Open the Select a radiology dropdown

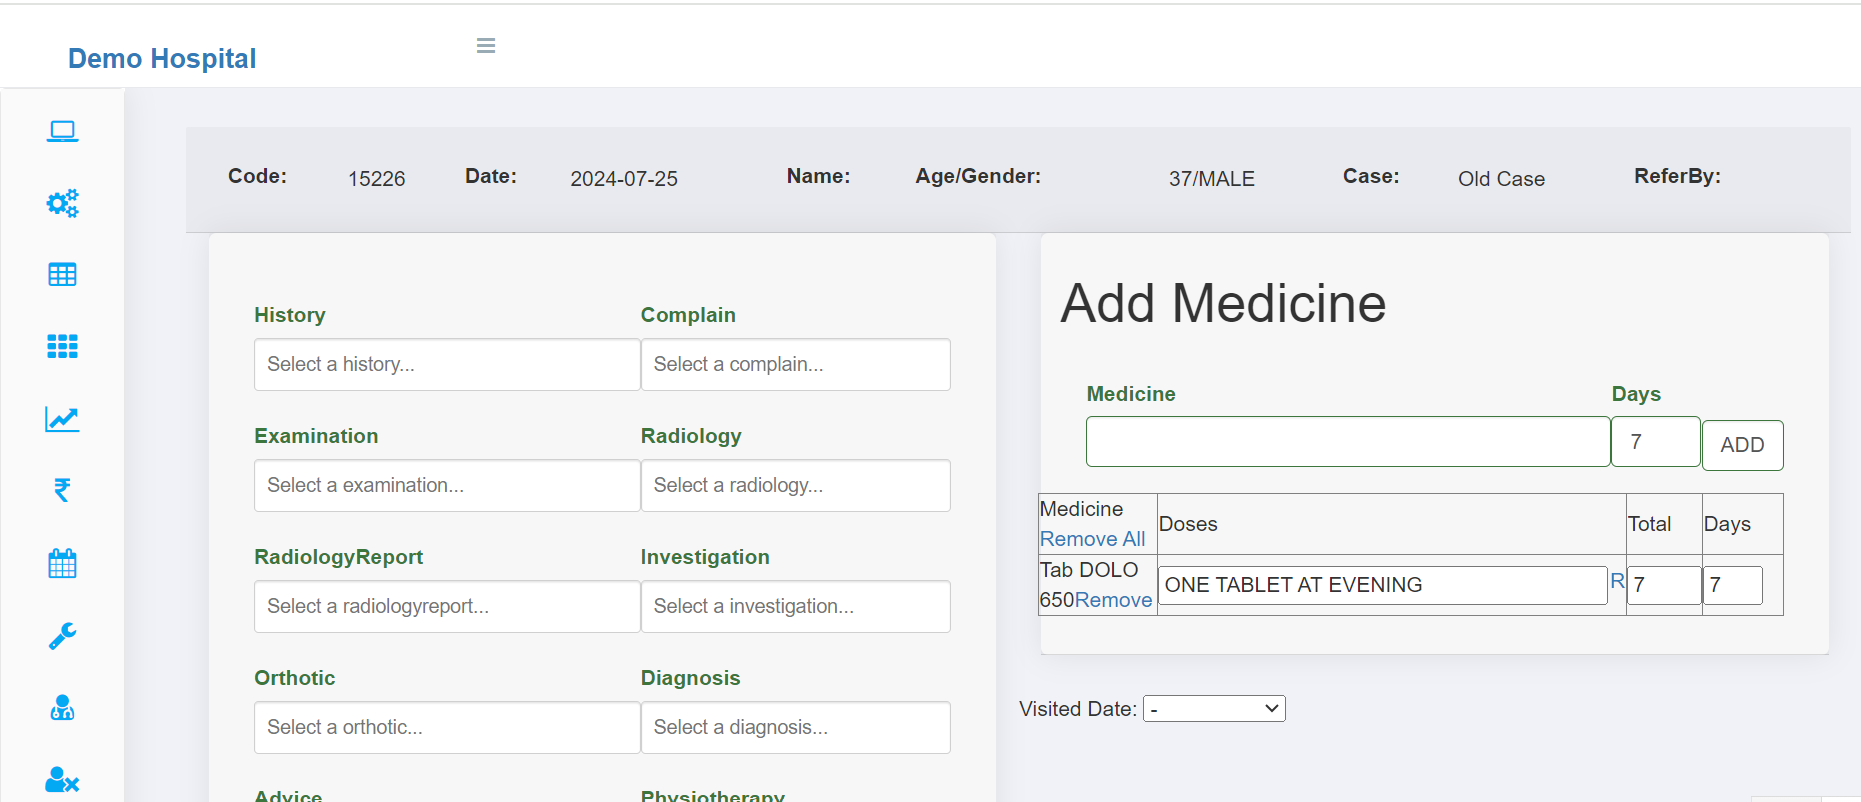[795, 486]
